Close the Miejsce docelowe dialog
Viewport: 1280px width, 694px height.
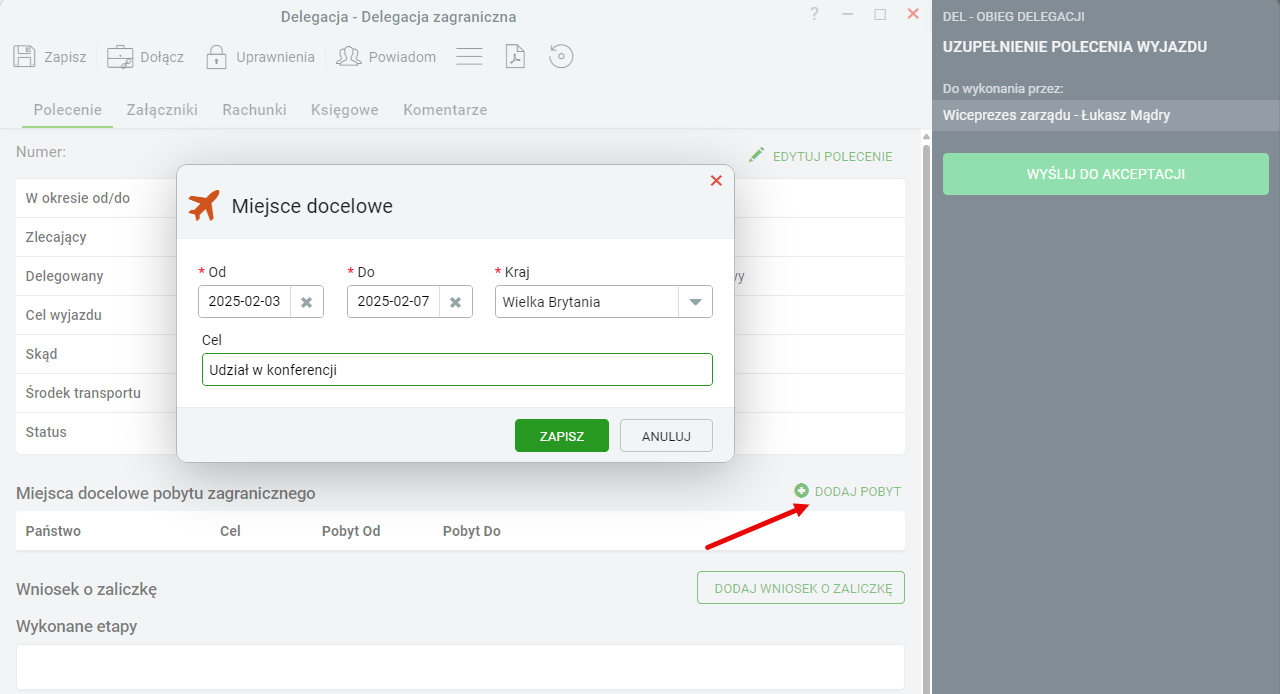pyautogui.click(x=716, y=181)
